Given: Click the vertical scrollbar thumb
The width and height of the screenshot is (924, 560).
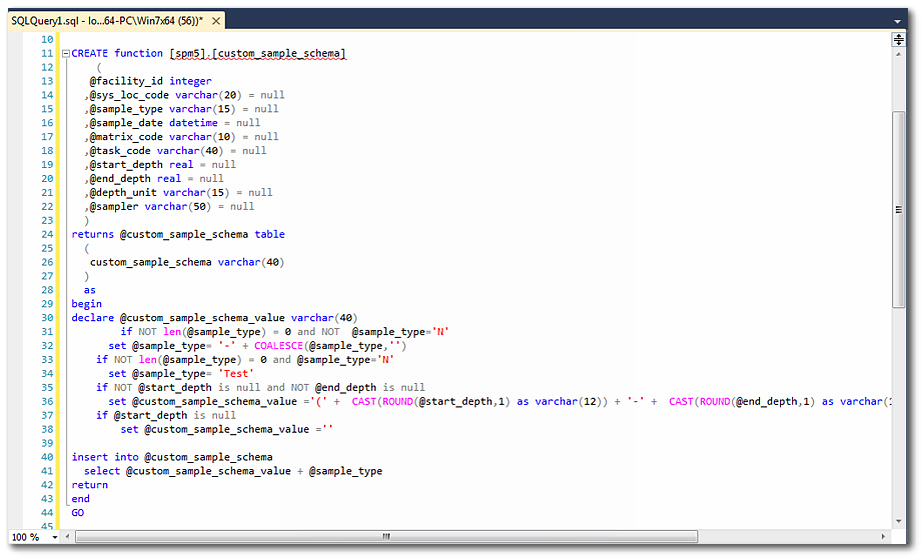Looking at the screenshot, I should click(x=898, y=210).
